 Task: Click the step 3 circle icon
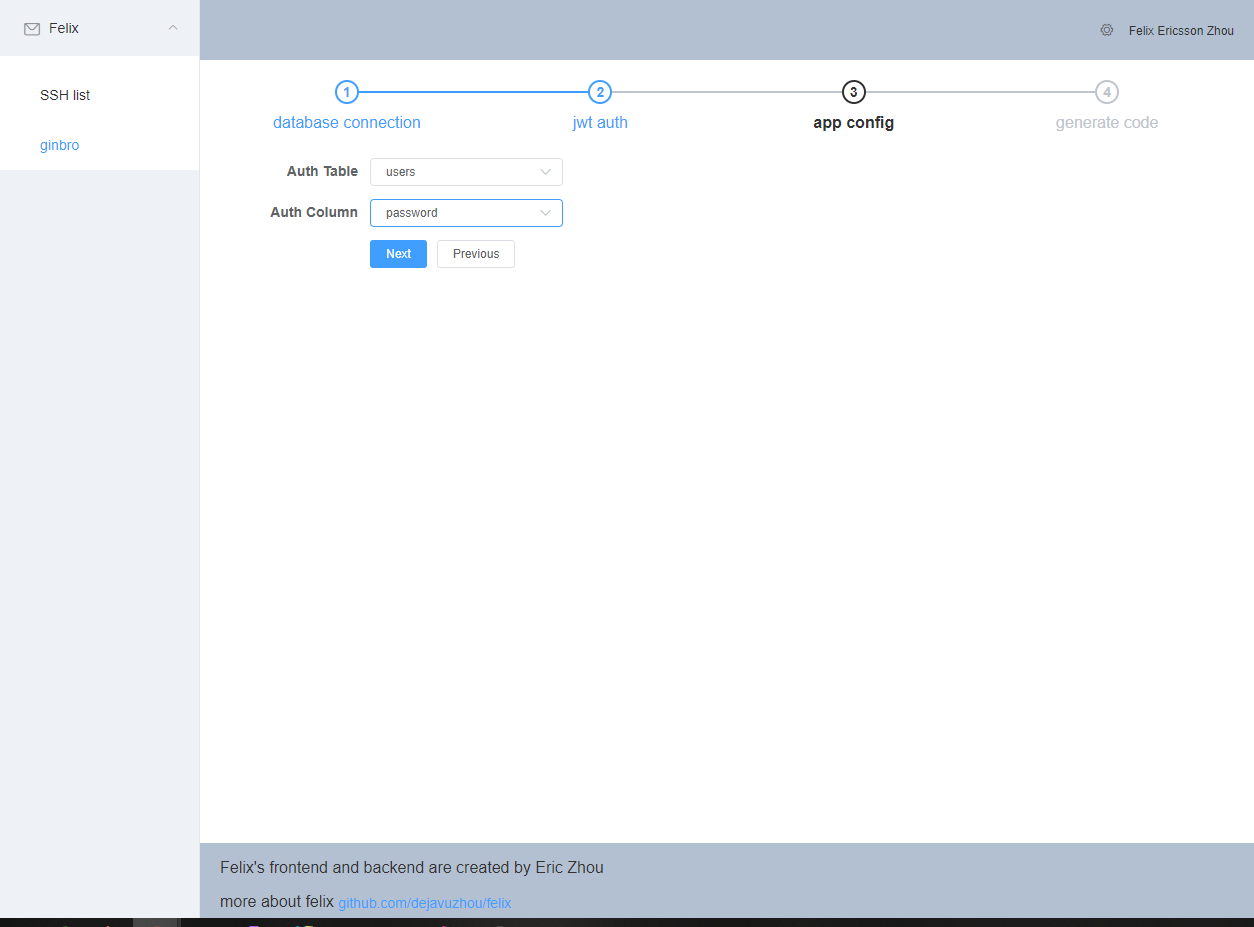coord(853,92)
